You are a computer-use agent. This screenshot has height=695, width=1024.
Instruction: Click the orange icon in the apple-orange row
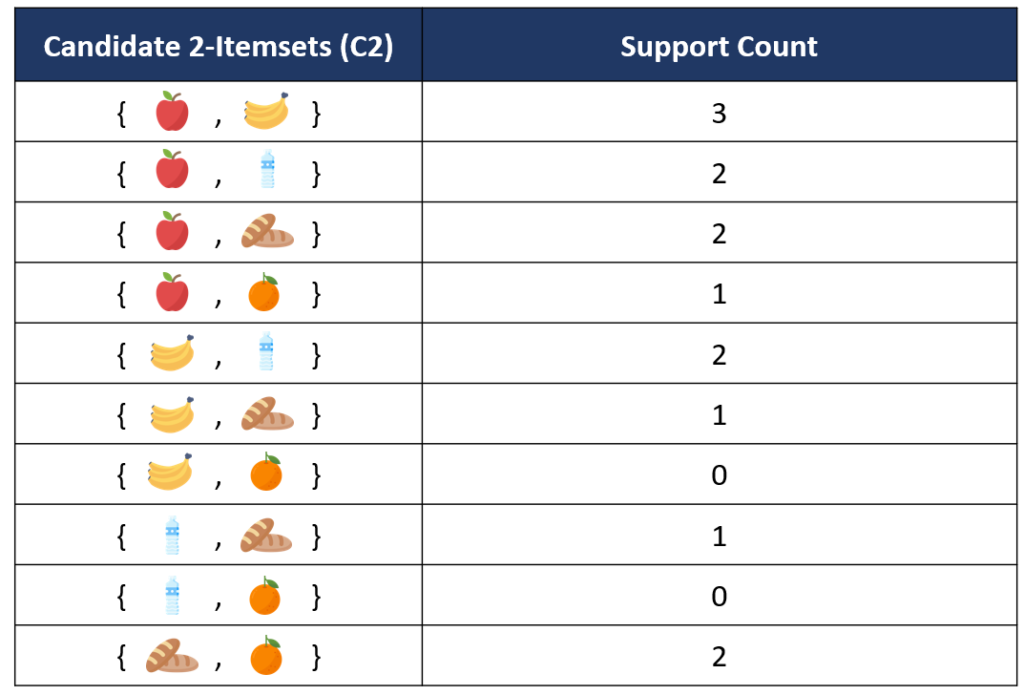[265, 294]
